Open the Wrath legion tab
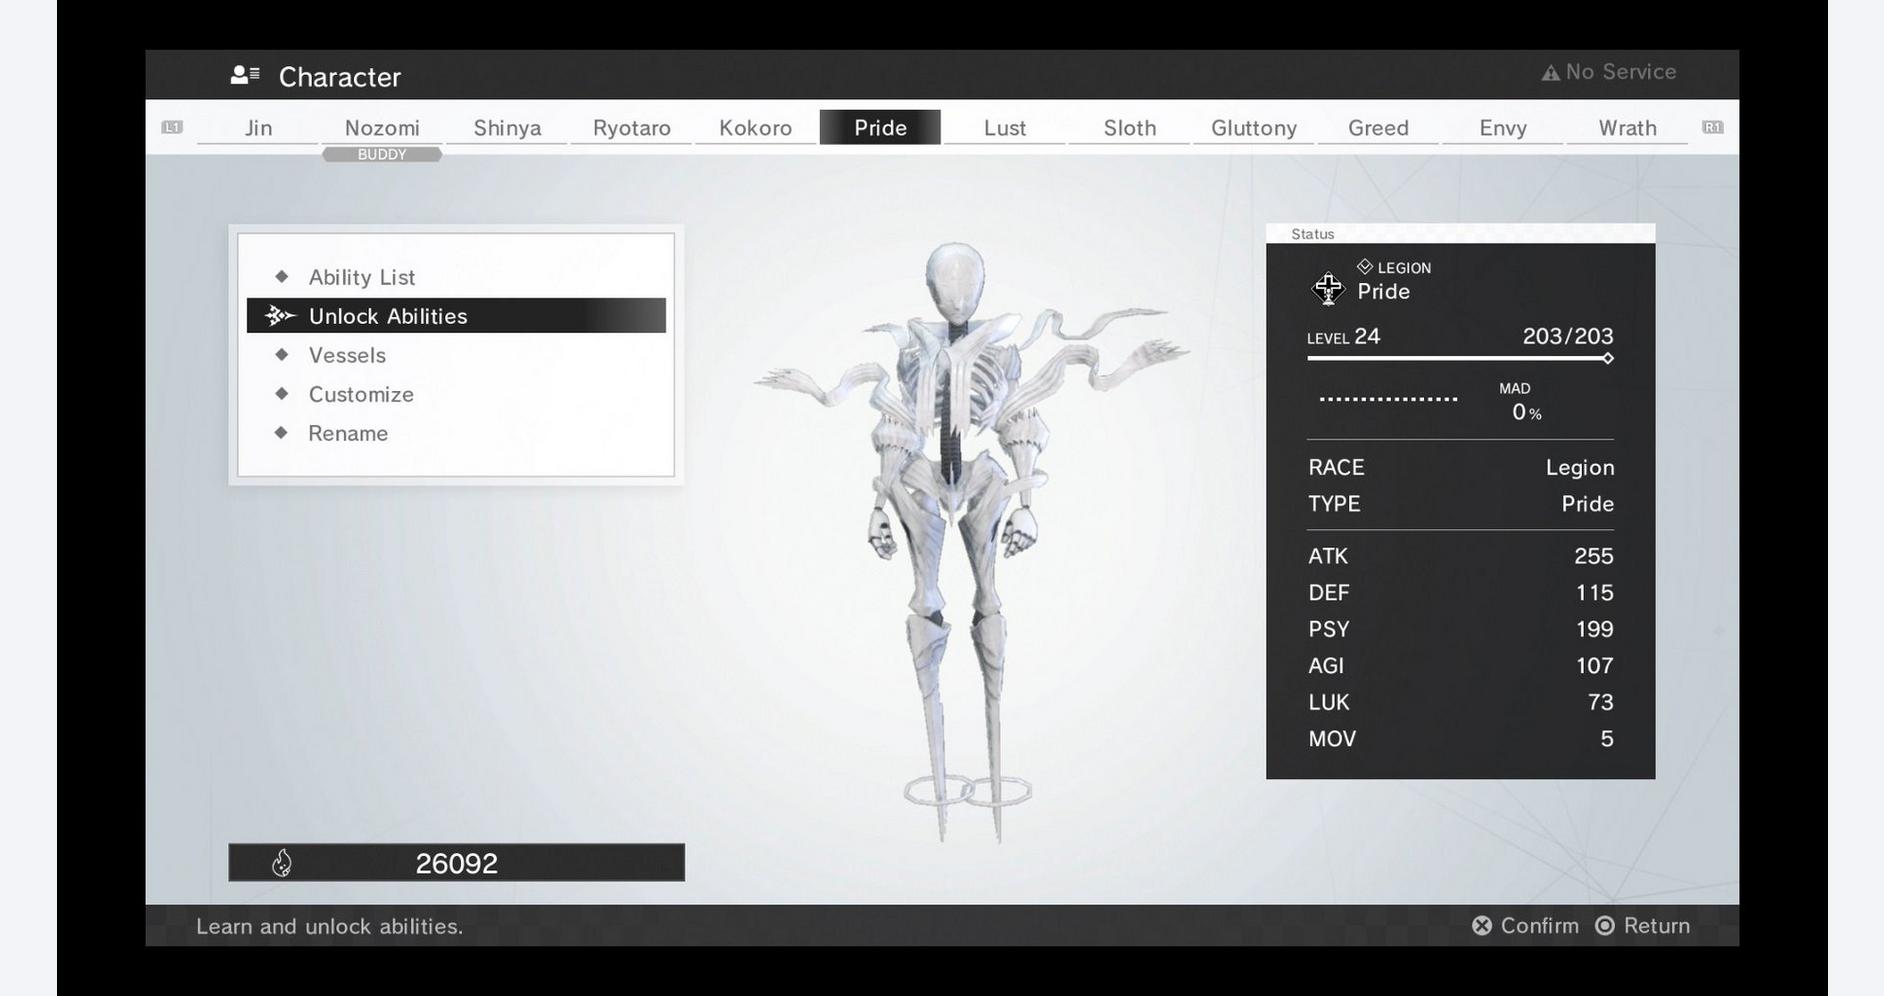Viewport: 1884px width, 996px height. 1627,128
